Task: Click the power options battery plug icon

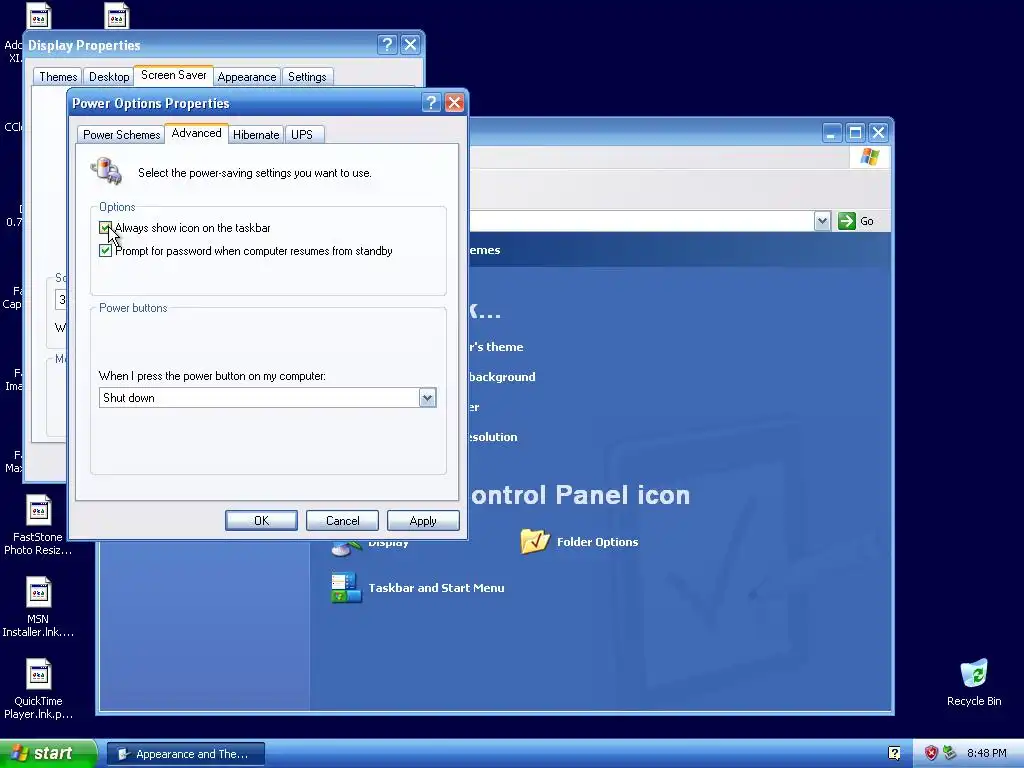Action: [x=106, y=171]
